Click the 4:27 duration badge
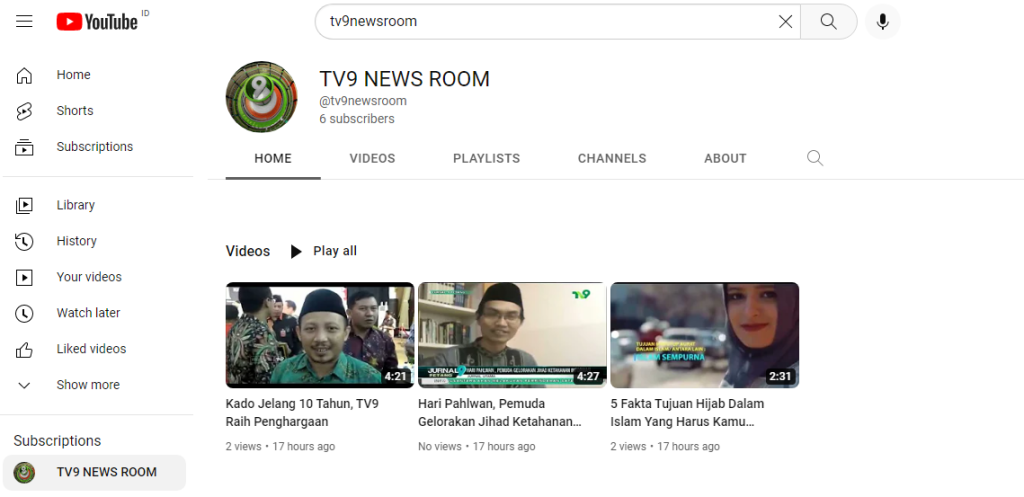This screenshot has height=497, width=1024. click(588, 376)
